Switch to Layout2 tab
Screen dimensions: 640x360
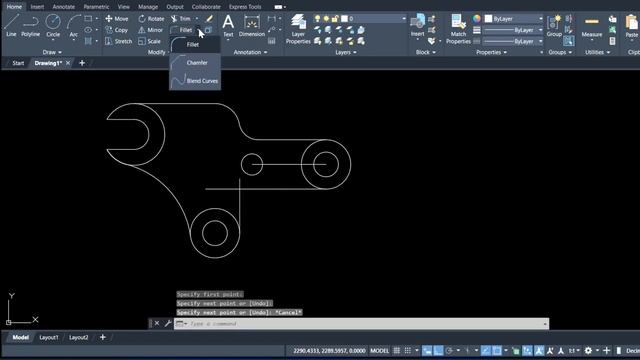[x=78, y=338]
